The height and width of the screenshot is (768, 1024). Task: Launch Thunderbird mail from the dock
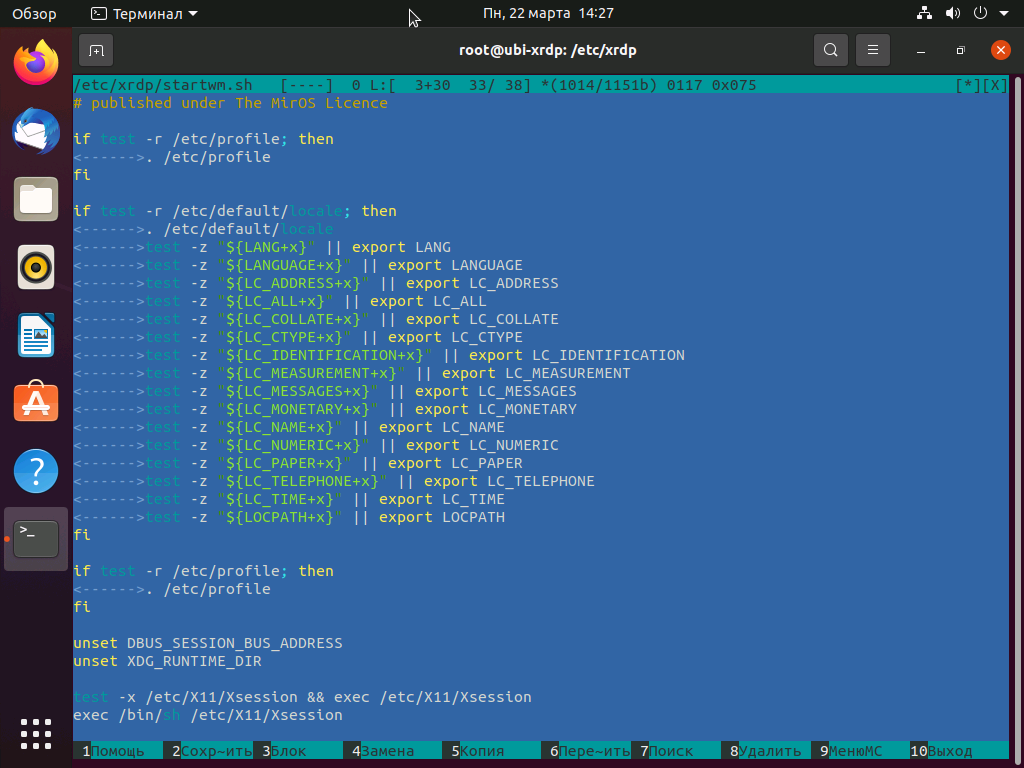[x=36, y=131]
